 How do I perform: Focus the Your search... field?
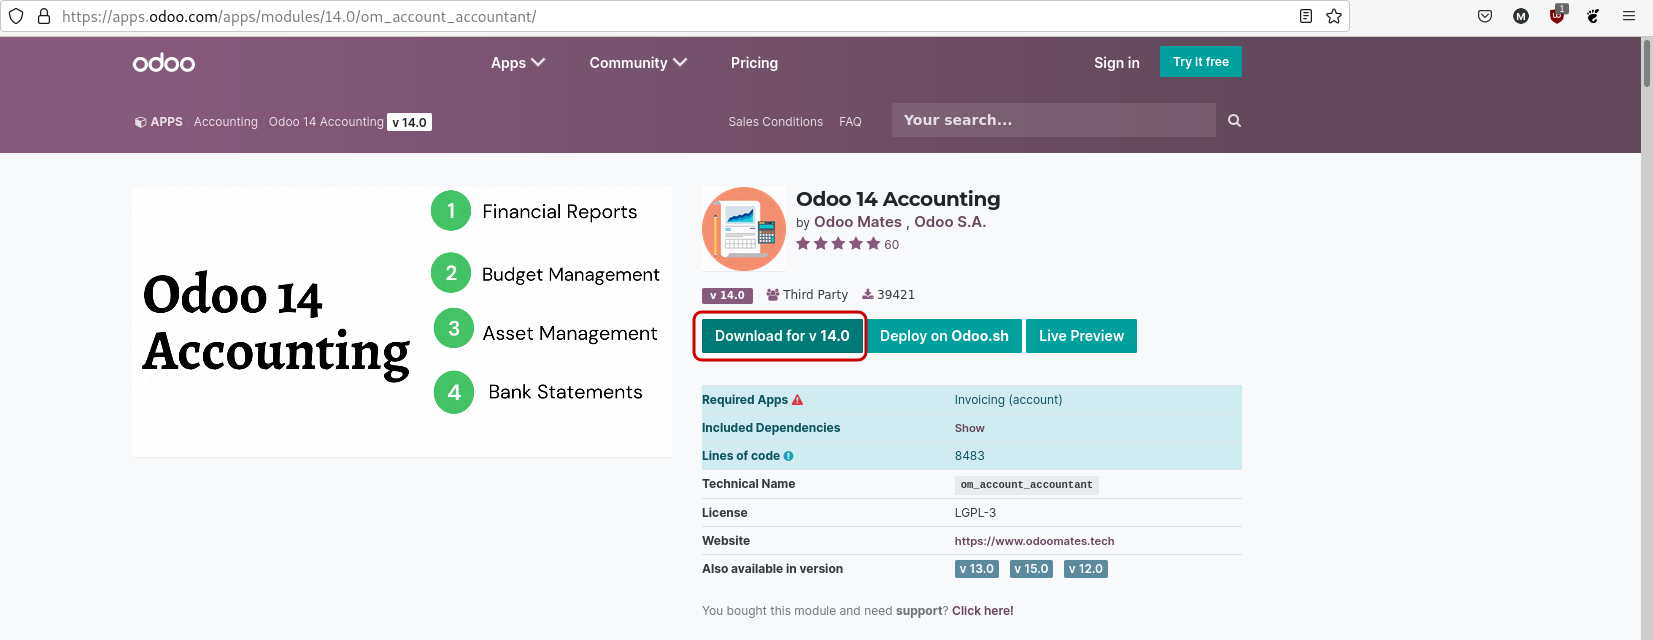click(x=1054, y=120)
